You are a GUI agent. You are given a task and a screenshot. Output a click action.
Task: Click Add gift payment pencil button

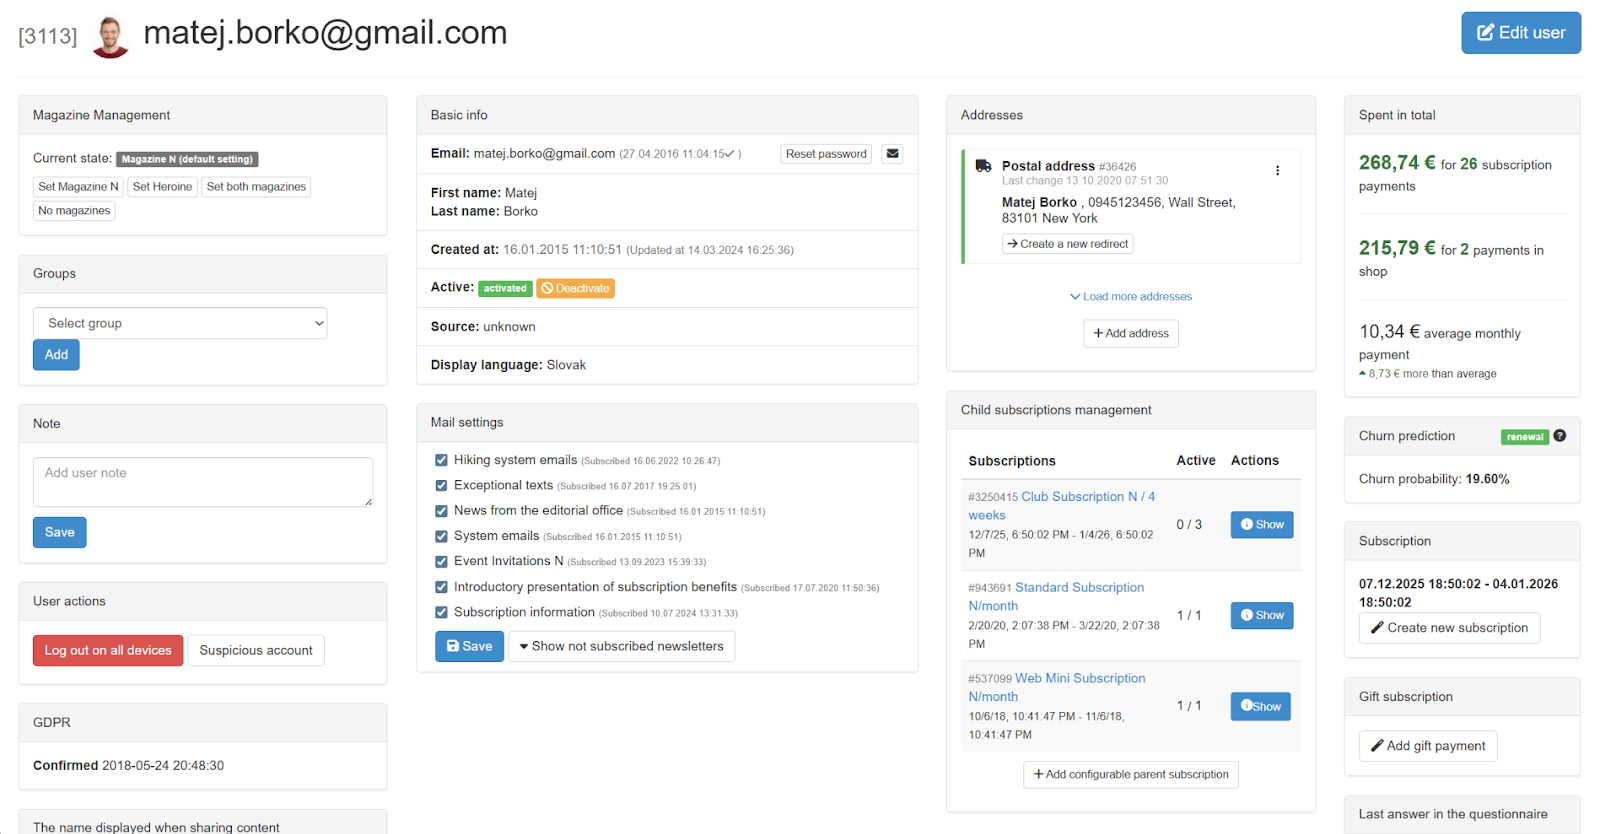point(1427,746)
